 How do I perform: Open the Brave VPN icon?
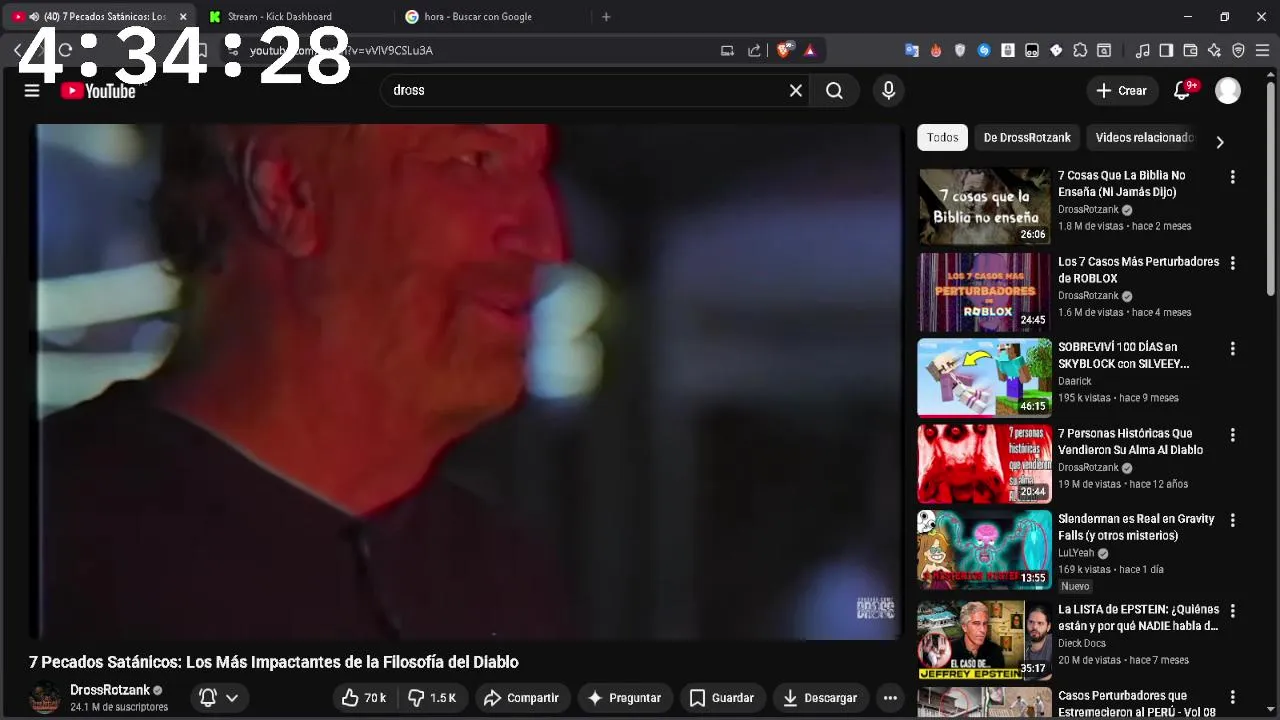(x=1238, y=50)
